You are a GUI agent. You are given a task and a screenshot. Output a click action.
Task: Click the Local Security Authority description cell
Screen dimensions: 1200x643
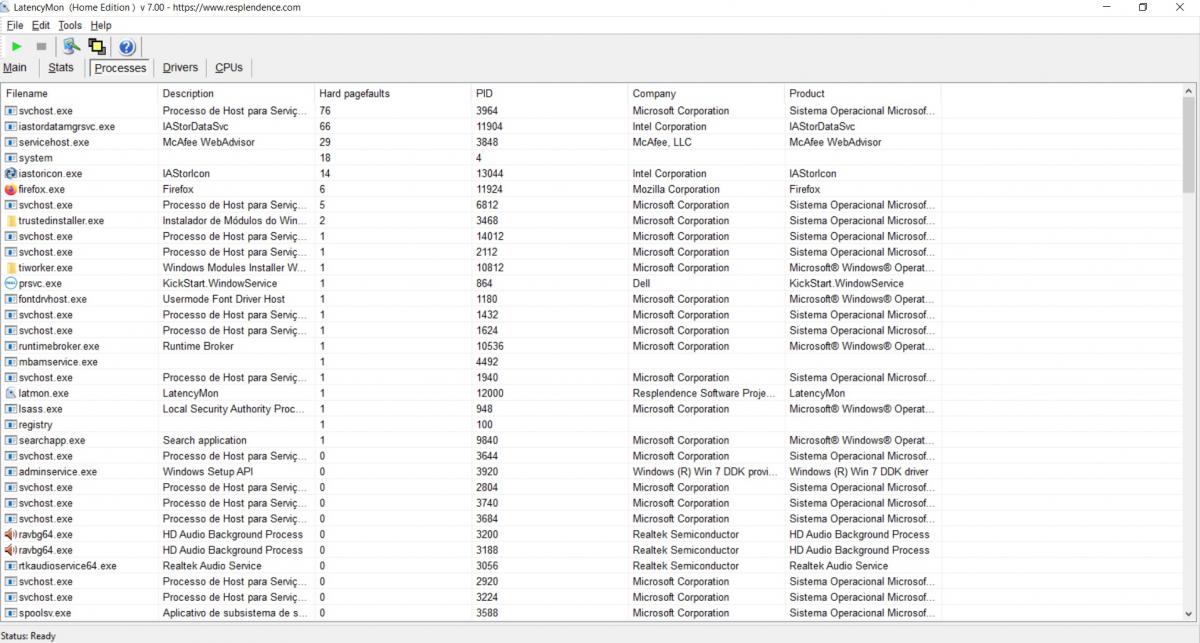tap(234, 409)
